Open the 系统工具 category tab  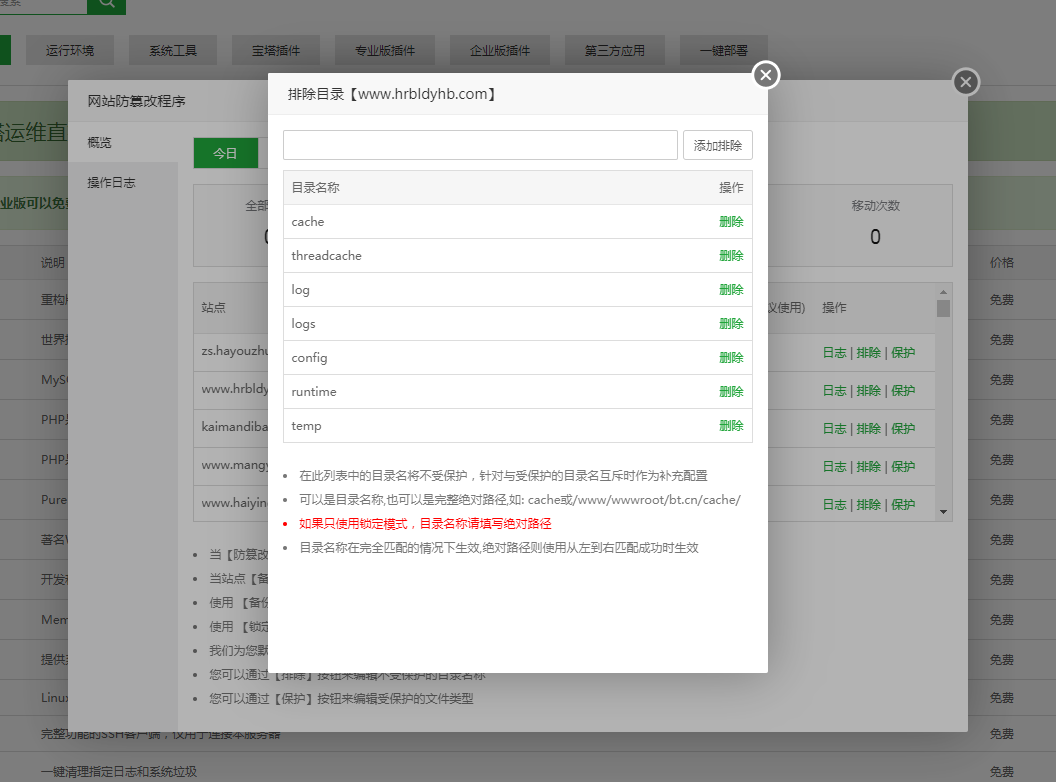(x=173, y=51)
